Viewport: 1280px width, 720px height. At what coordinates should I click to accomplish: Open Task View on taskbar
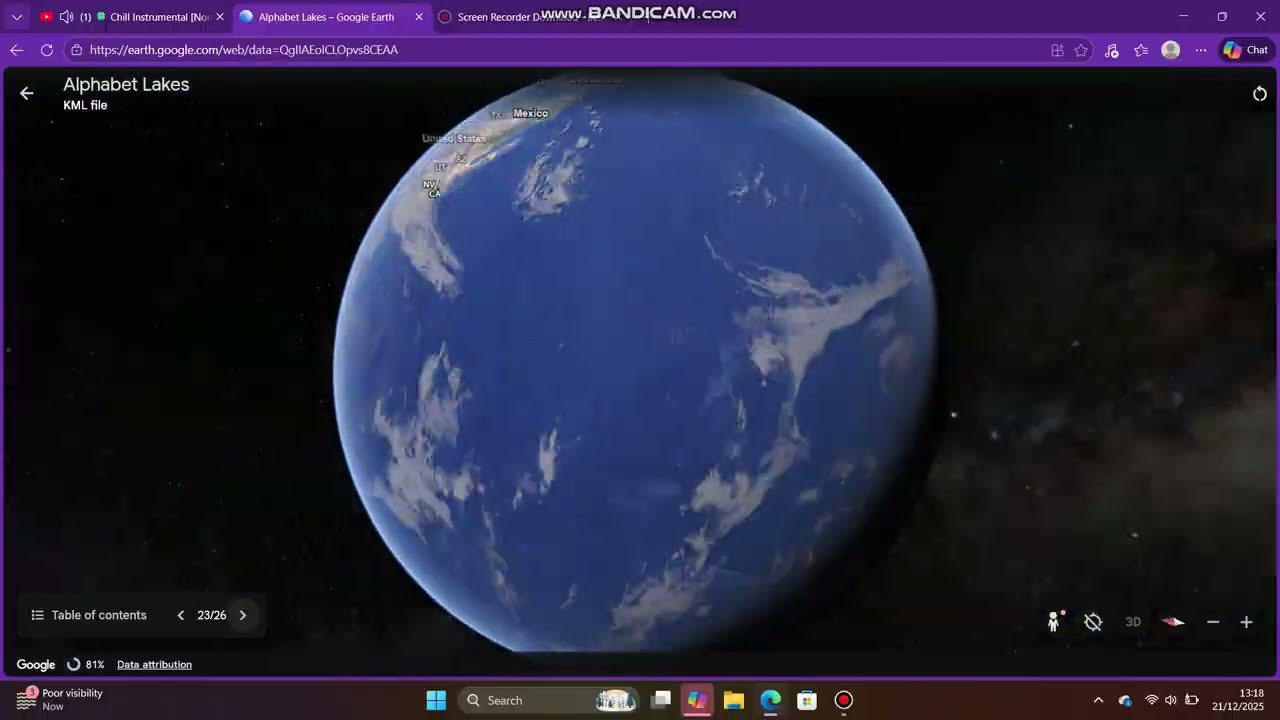[661, 700]
